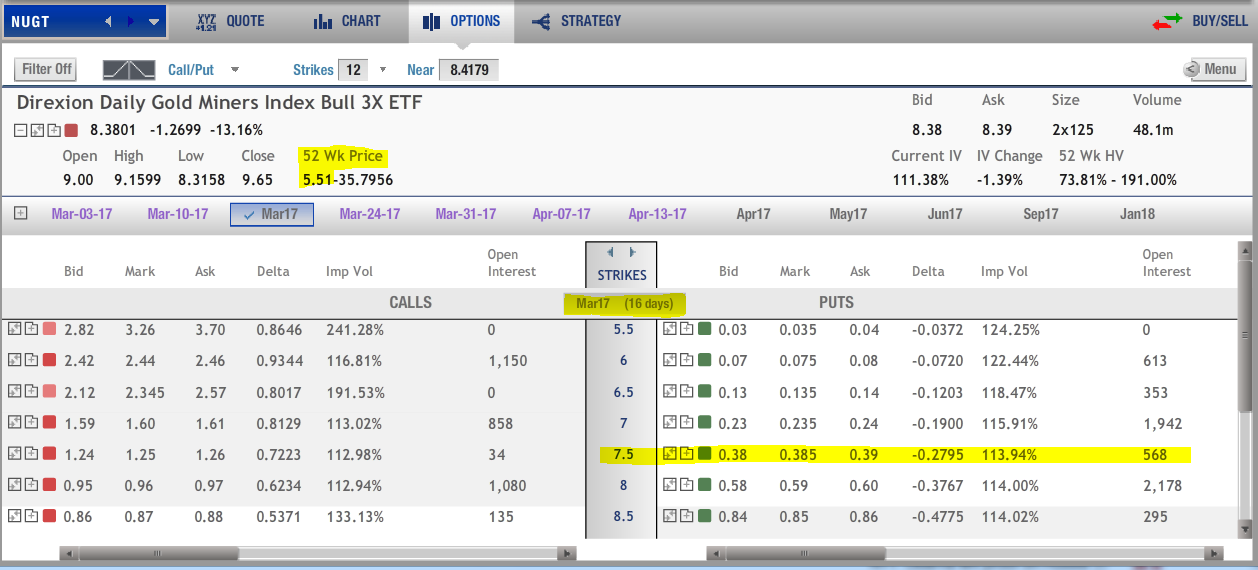Click the plus-box icon on the 0.58 put row
1258x570 pixels.
coord(687,485)
